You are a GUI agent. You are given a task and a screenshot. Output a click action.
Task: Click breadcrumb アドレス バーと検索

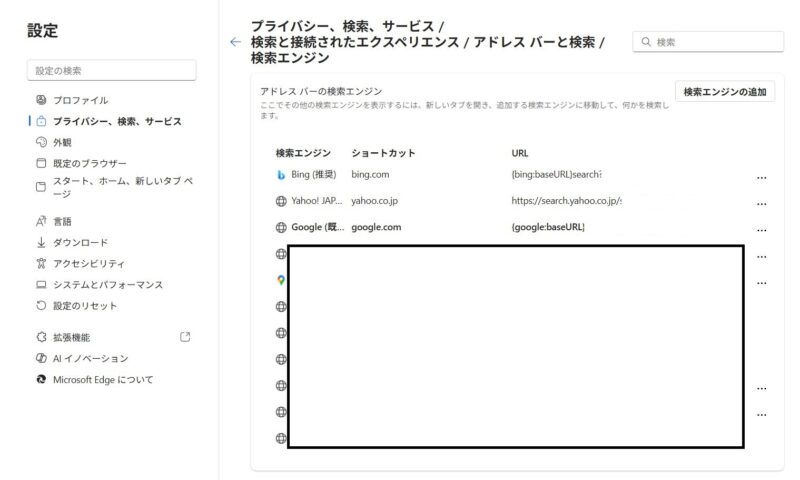(x=534, y=42)
